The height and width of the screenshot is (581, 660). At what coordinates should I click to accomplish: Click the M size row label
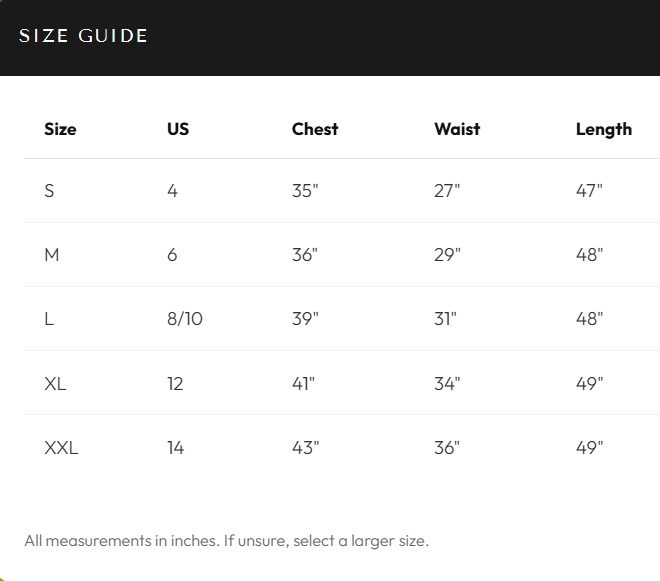pyautogui.click(x=52, y=255)
